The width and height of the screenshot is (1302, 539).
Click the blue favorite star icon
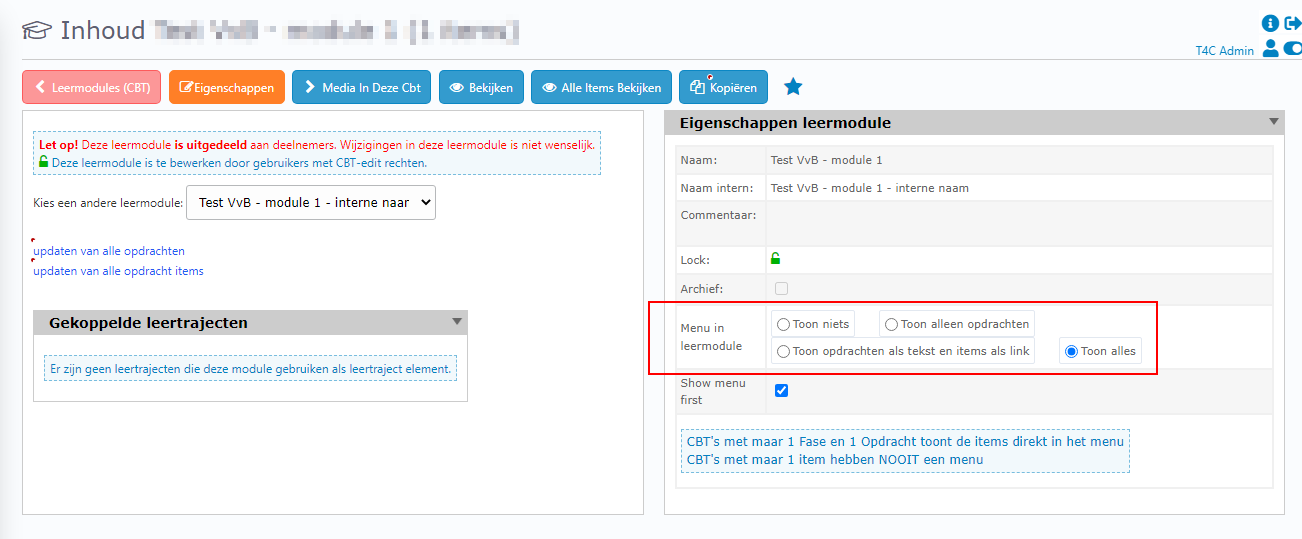pos(793,87)
